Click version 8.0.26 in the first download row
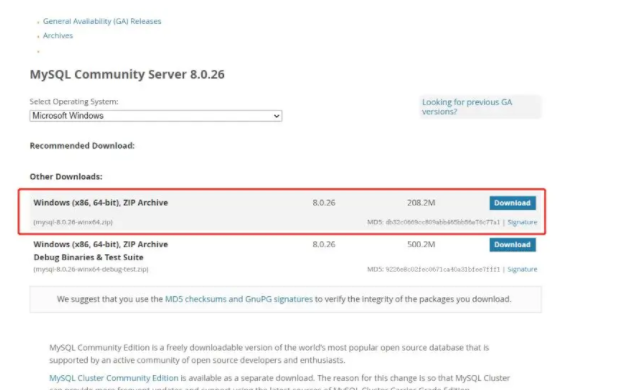The height and width of the screenshot is (390, 635). coord(324,203)
